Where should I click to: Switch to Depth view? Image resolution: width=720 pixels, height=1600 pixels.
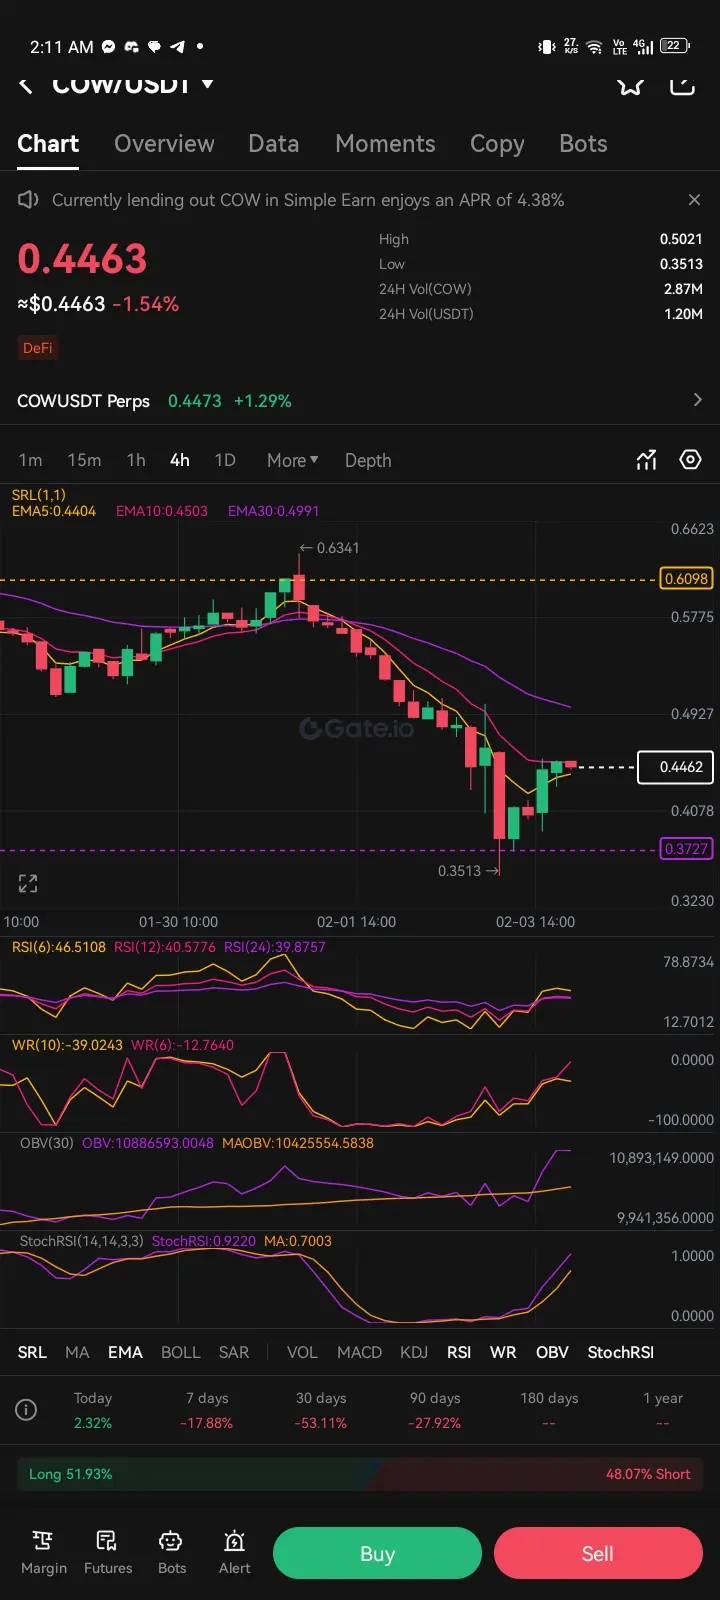[x=368, y=460]
